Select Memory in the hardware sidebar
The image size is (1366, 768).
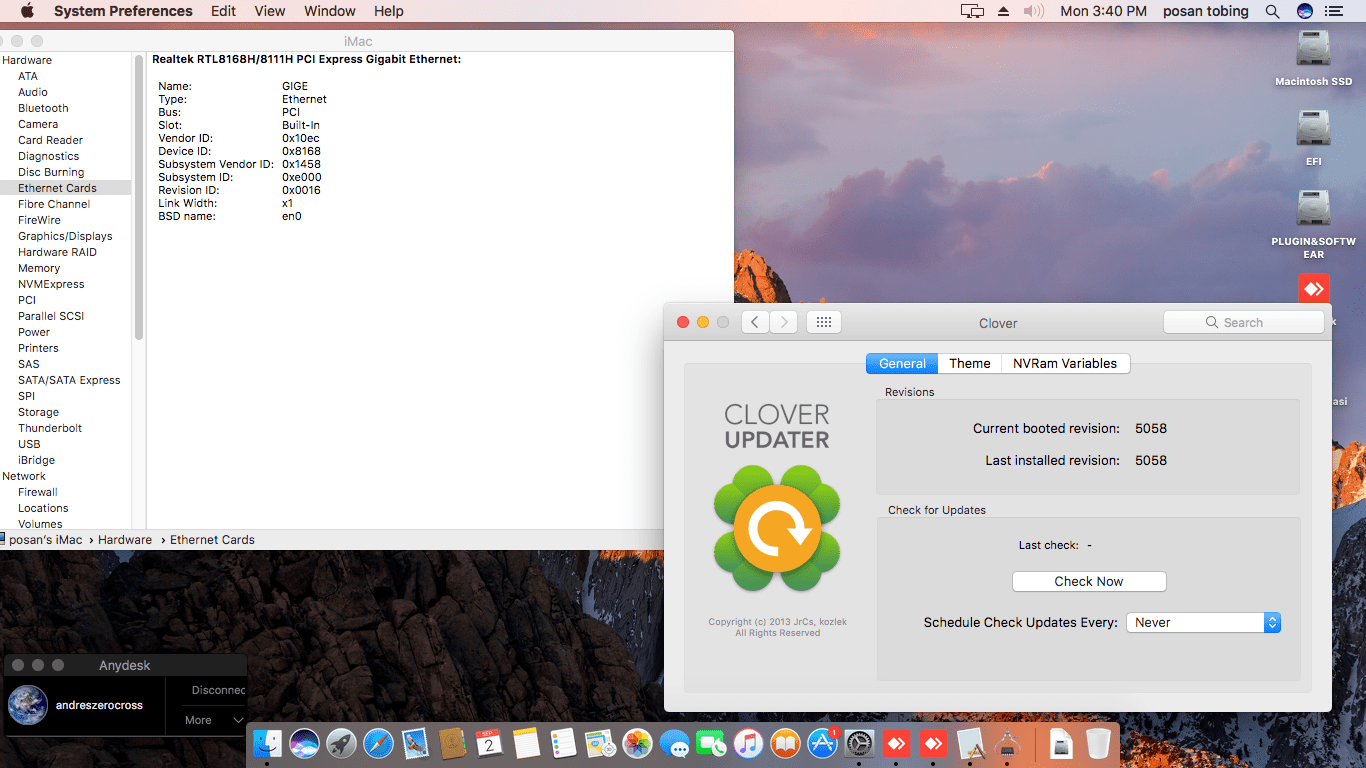tap(39, 268)
